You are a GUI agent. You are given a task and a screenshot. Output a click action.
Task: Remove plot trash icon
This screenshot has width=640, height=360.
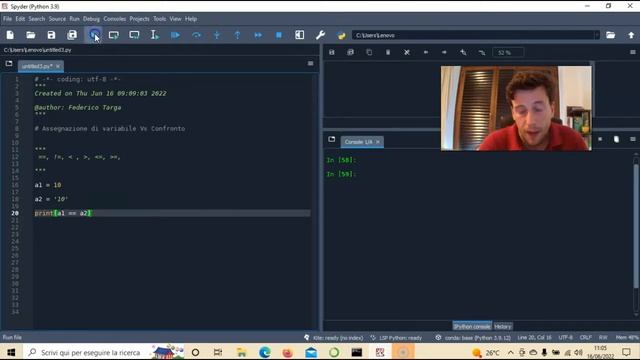click(388, 52)
